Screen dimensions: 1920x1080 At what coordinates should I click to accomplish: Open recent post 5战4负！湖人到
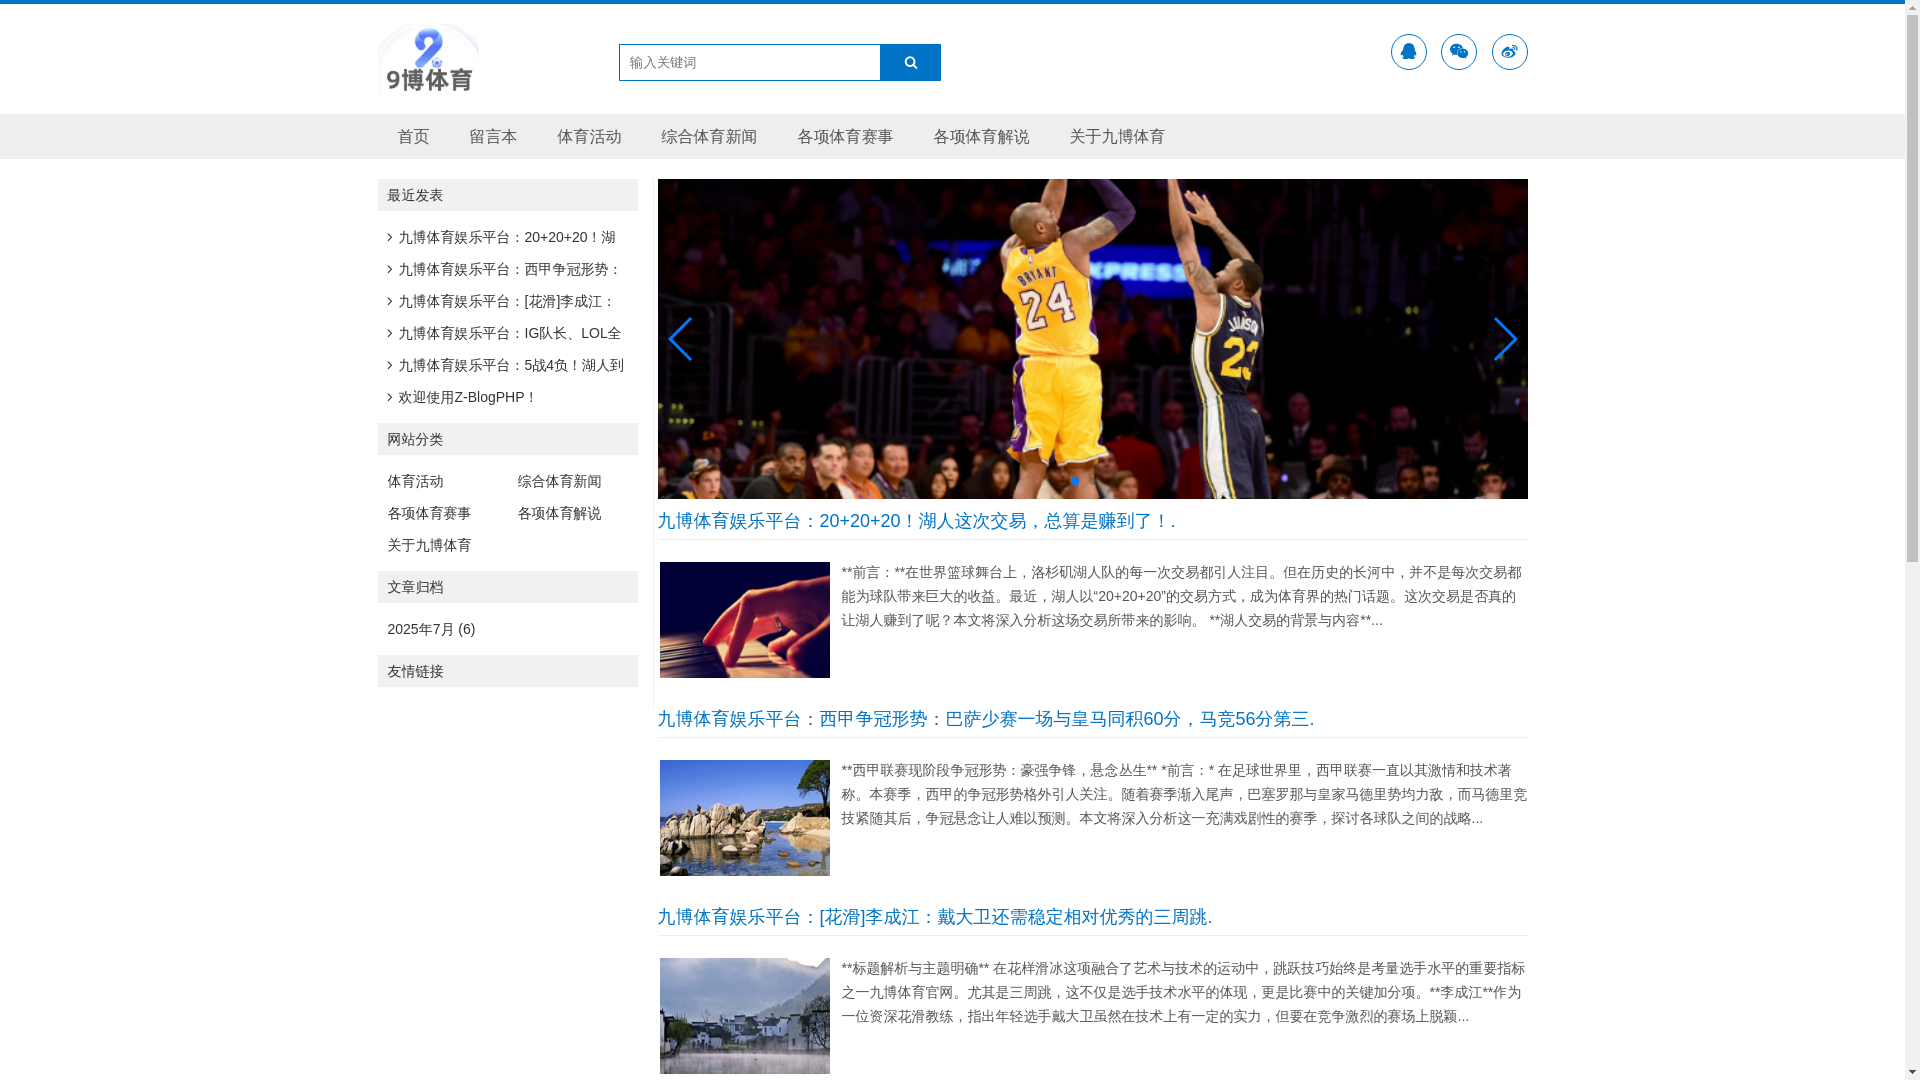(x=511, y=365)
